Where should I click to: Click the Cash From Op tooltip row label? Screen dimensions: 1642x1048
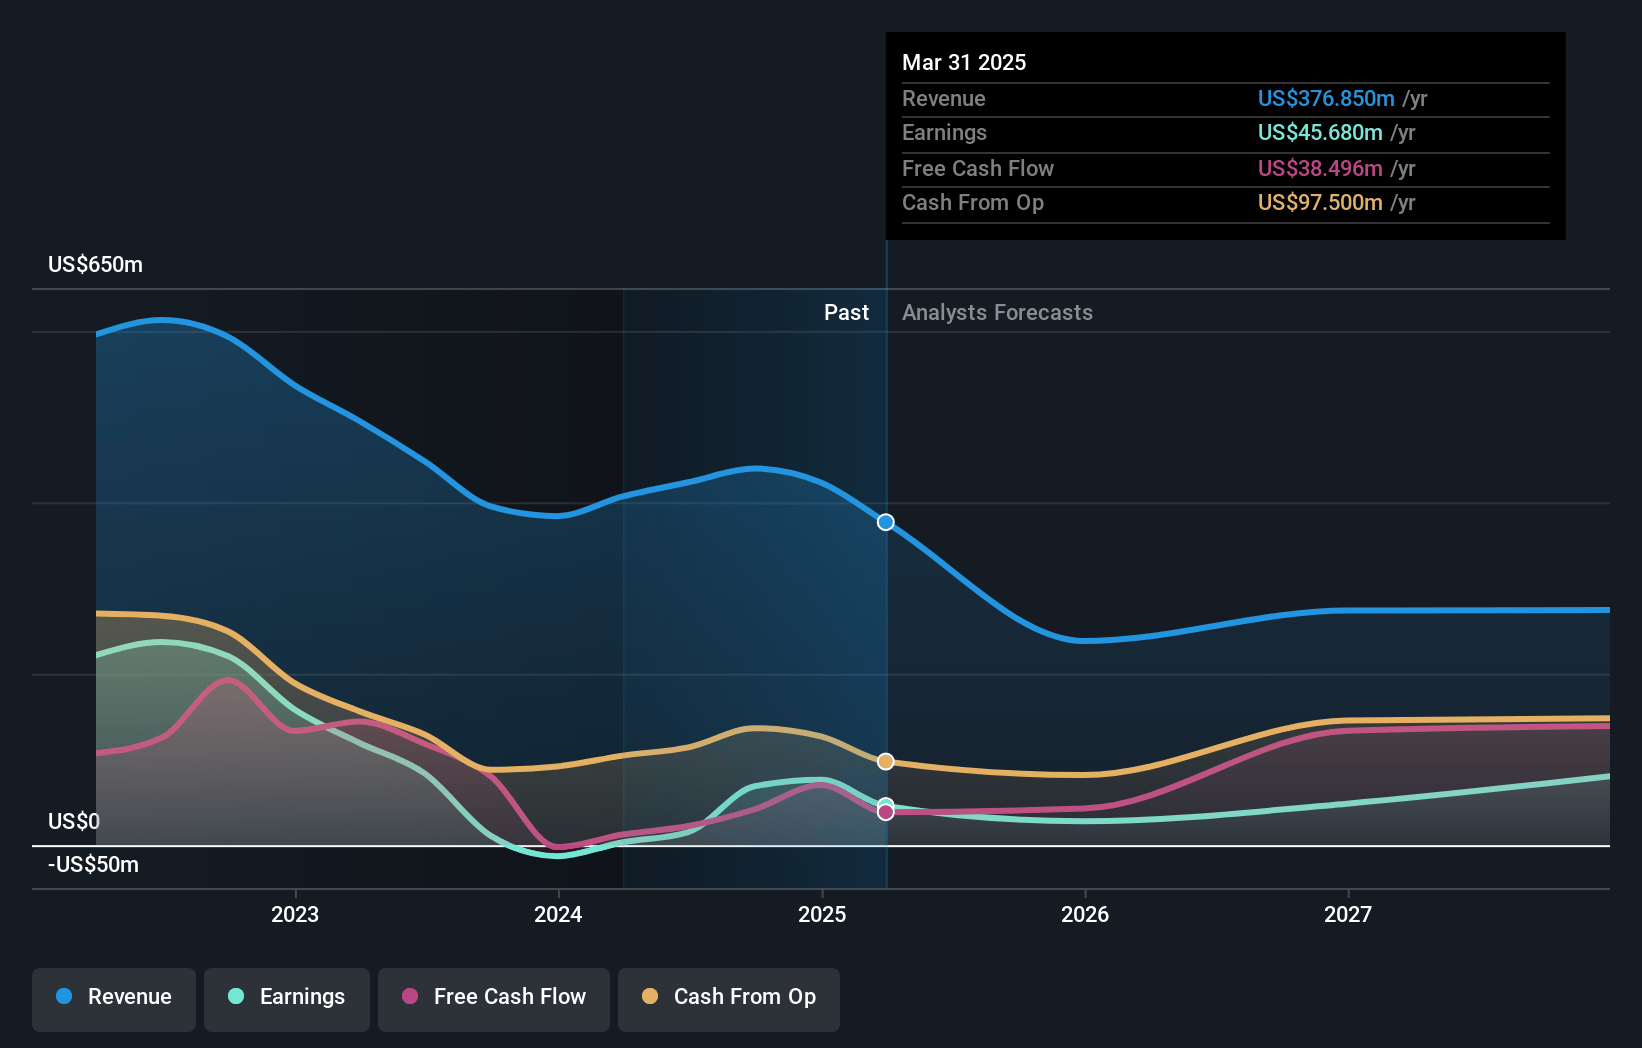coord(973,203)
